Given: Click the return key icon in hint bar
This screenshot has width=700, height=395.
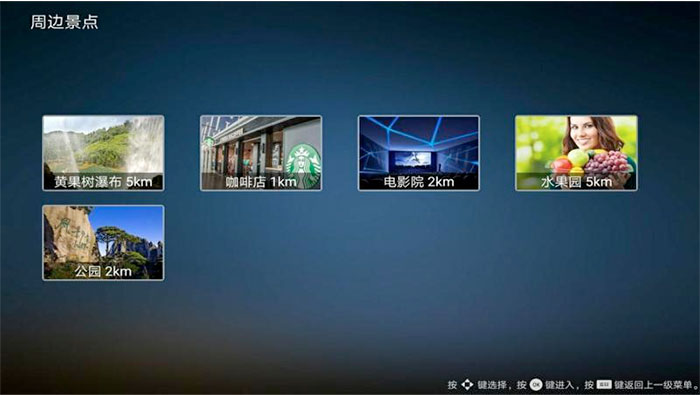Looking at the screenshot, I should tap(604, 384).
